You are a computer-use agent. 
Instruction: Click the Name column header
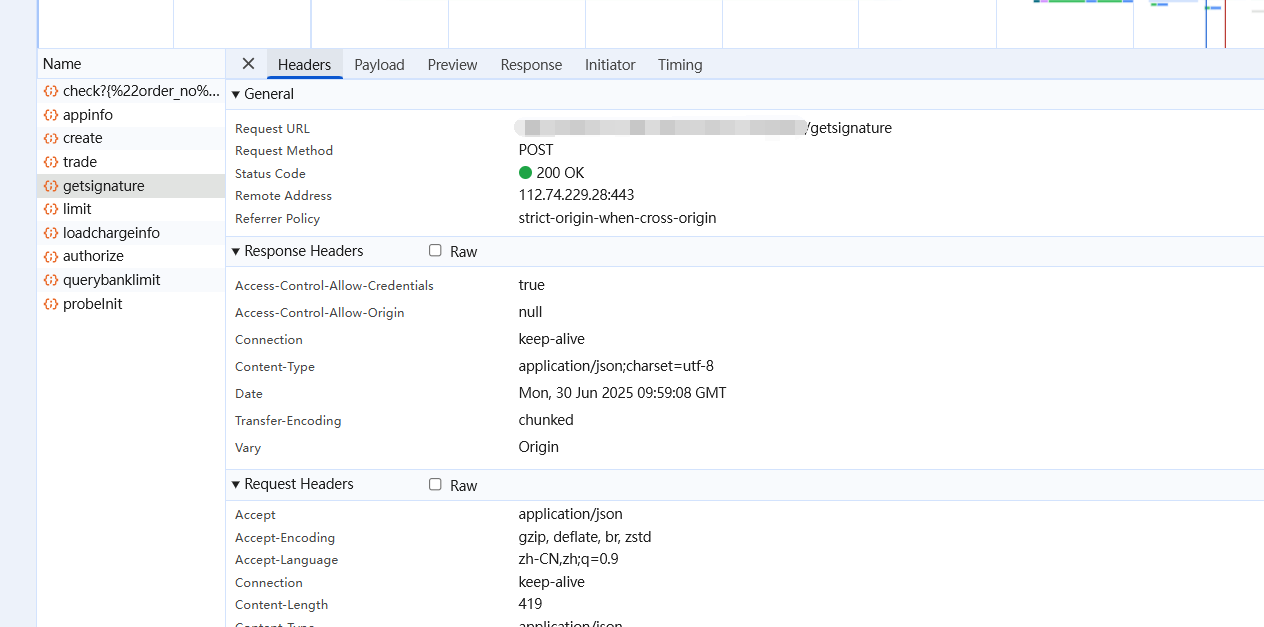pyautogui.click(x=131, y=64)
